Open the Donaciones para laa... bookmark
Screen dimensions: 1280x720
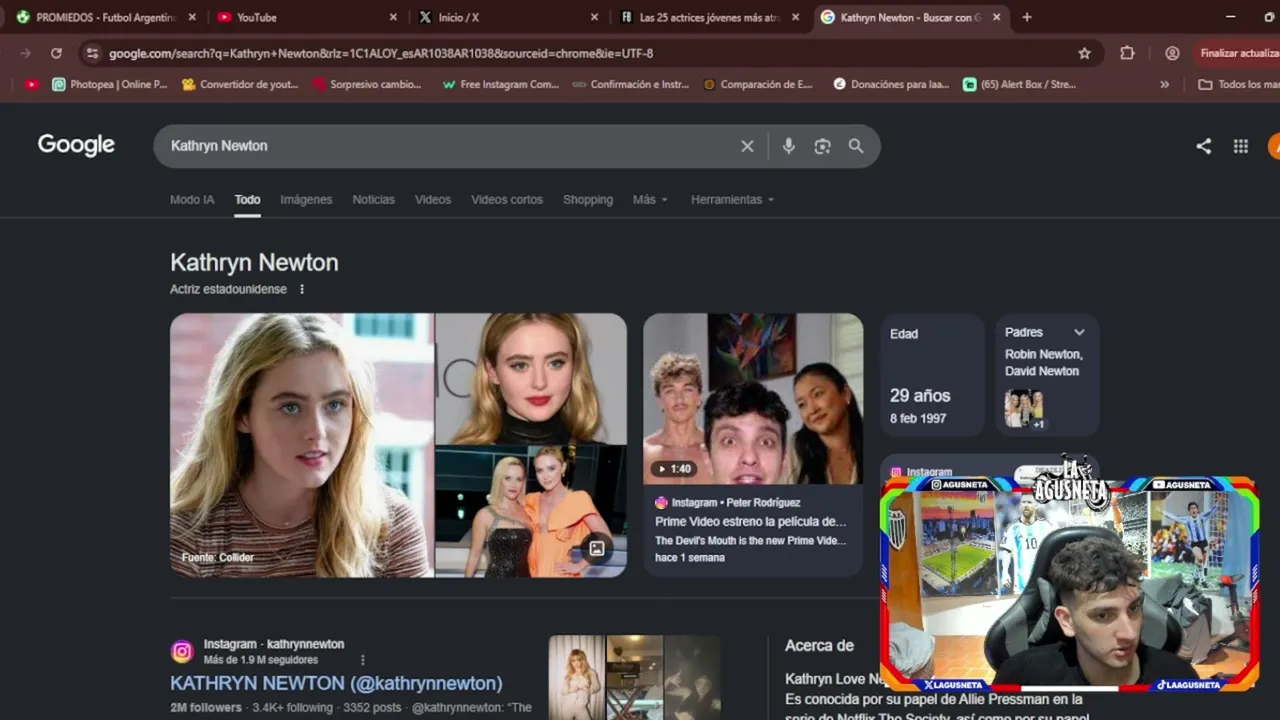pyautogui.click(x=891, y=85)
